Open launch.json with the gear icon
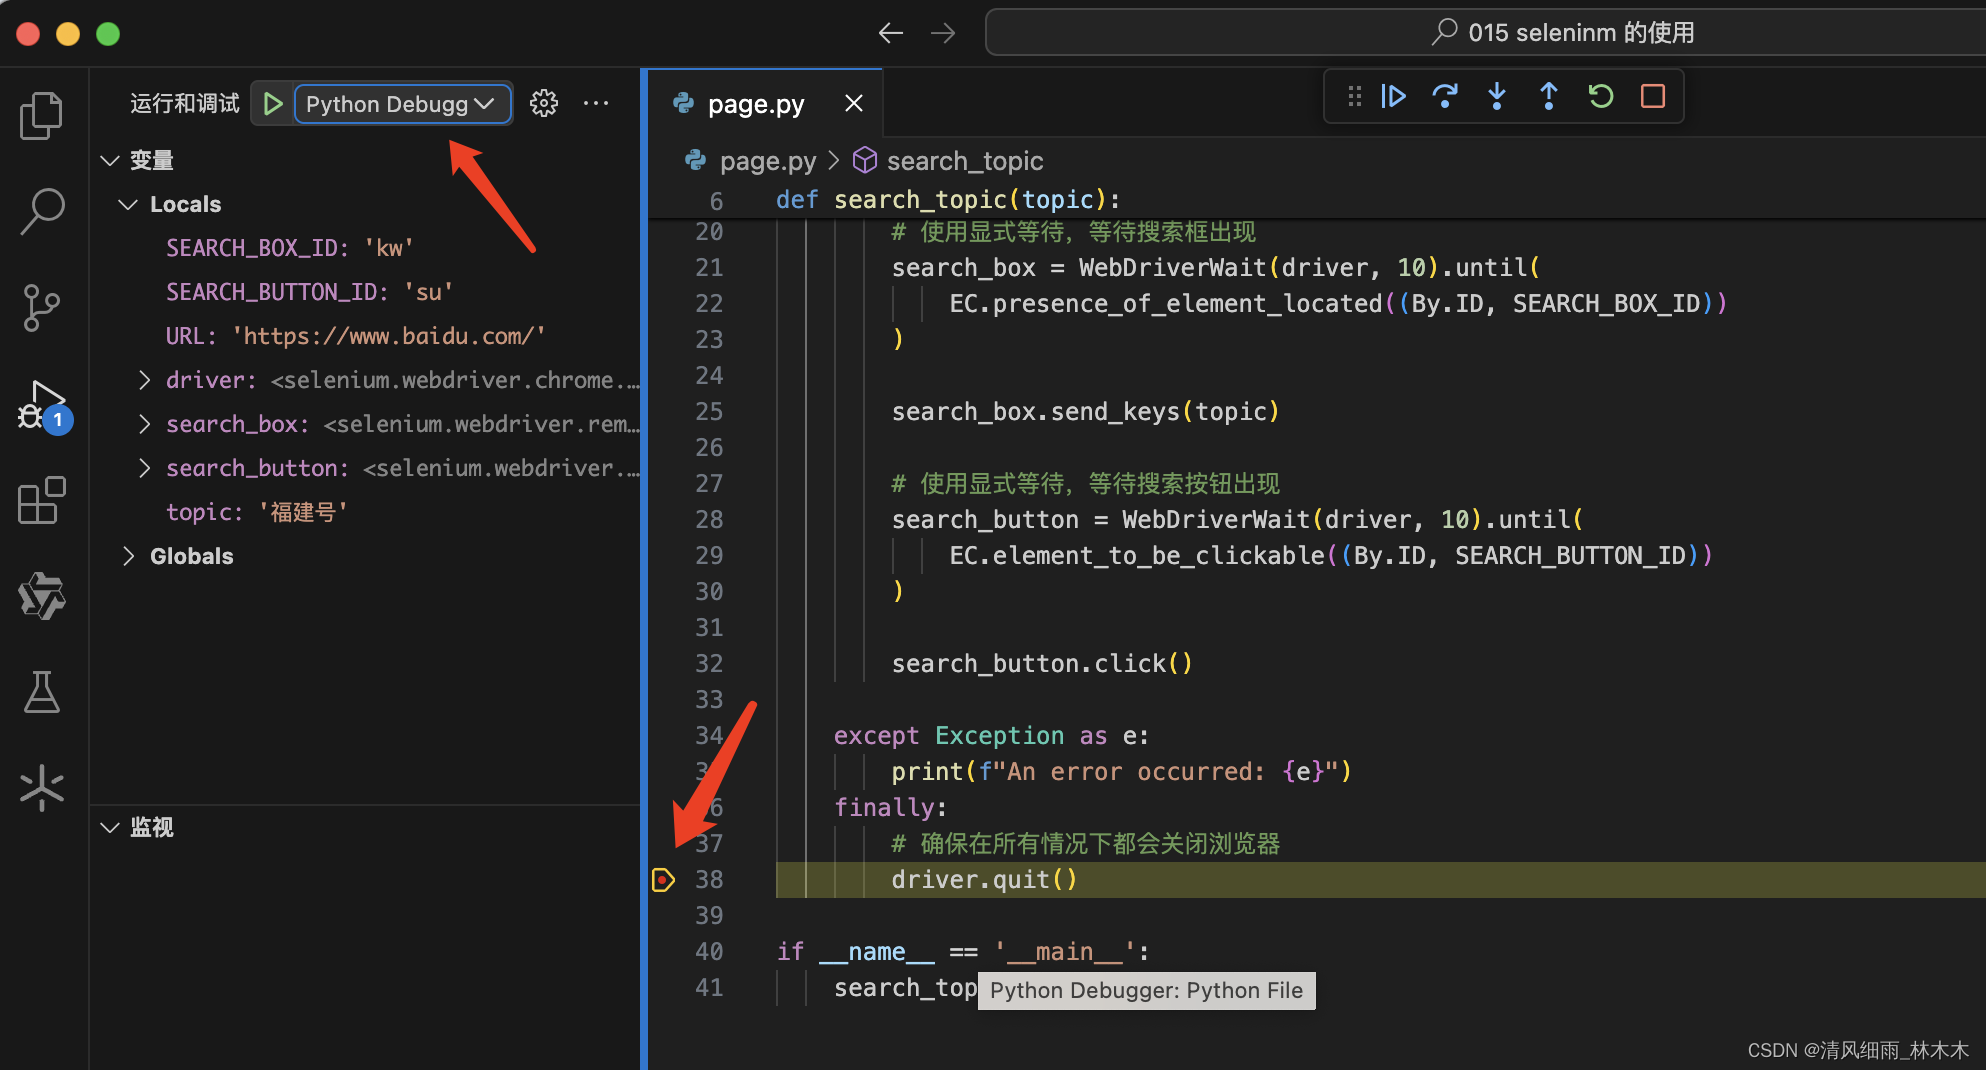 [544, 103]
